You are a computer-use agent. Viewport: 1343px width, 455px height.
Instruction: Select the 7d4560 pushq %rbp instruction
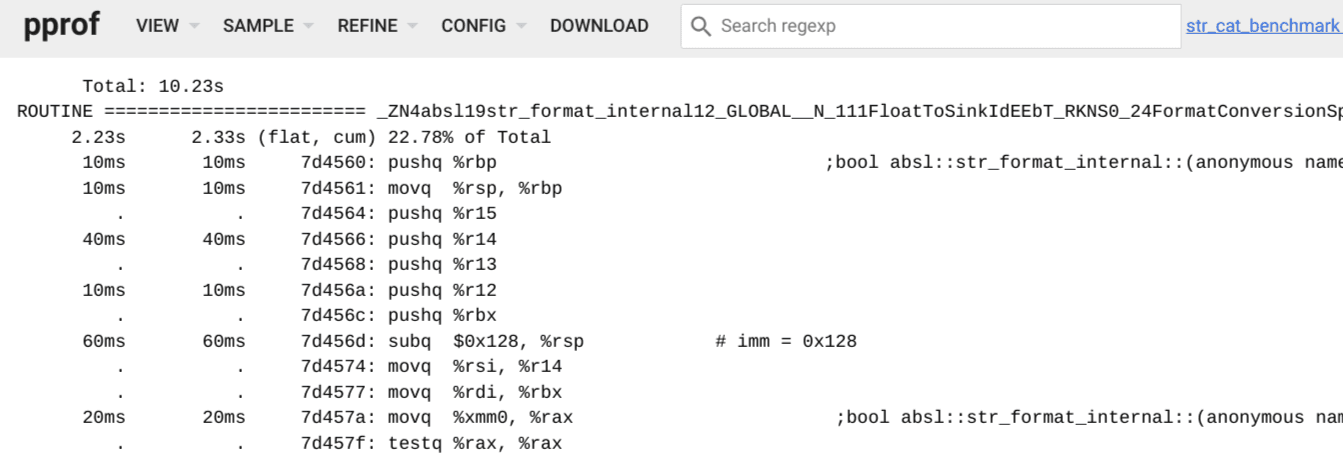click(x=398, y=162)
